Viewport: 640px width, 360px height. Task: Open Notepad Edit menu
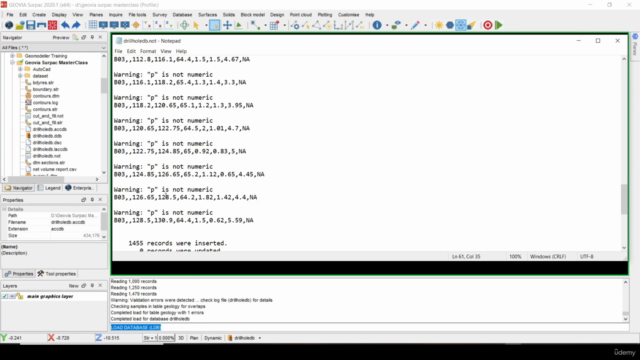131,51
